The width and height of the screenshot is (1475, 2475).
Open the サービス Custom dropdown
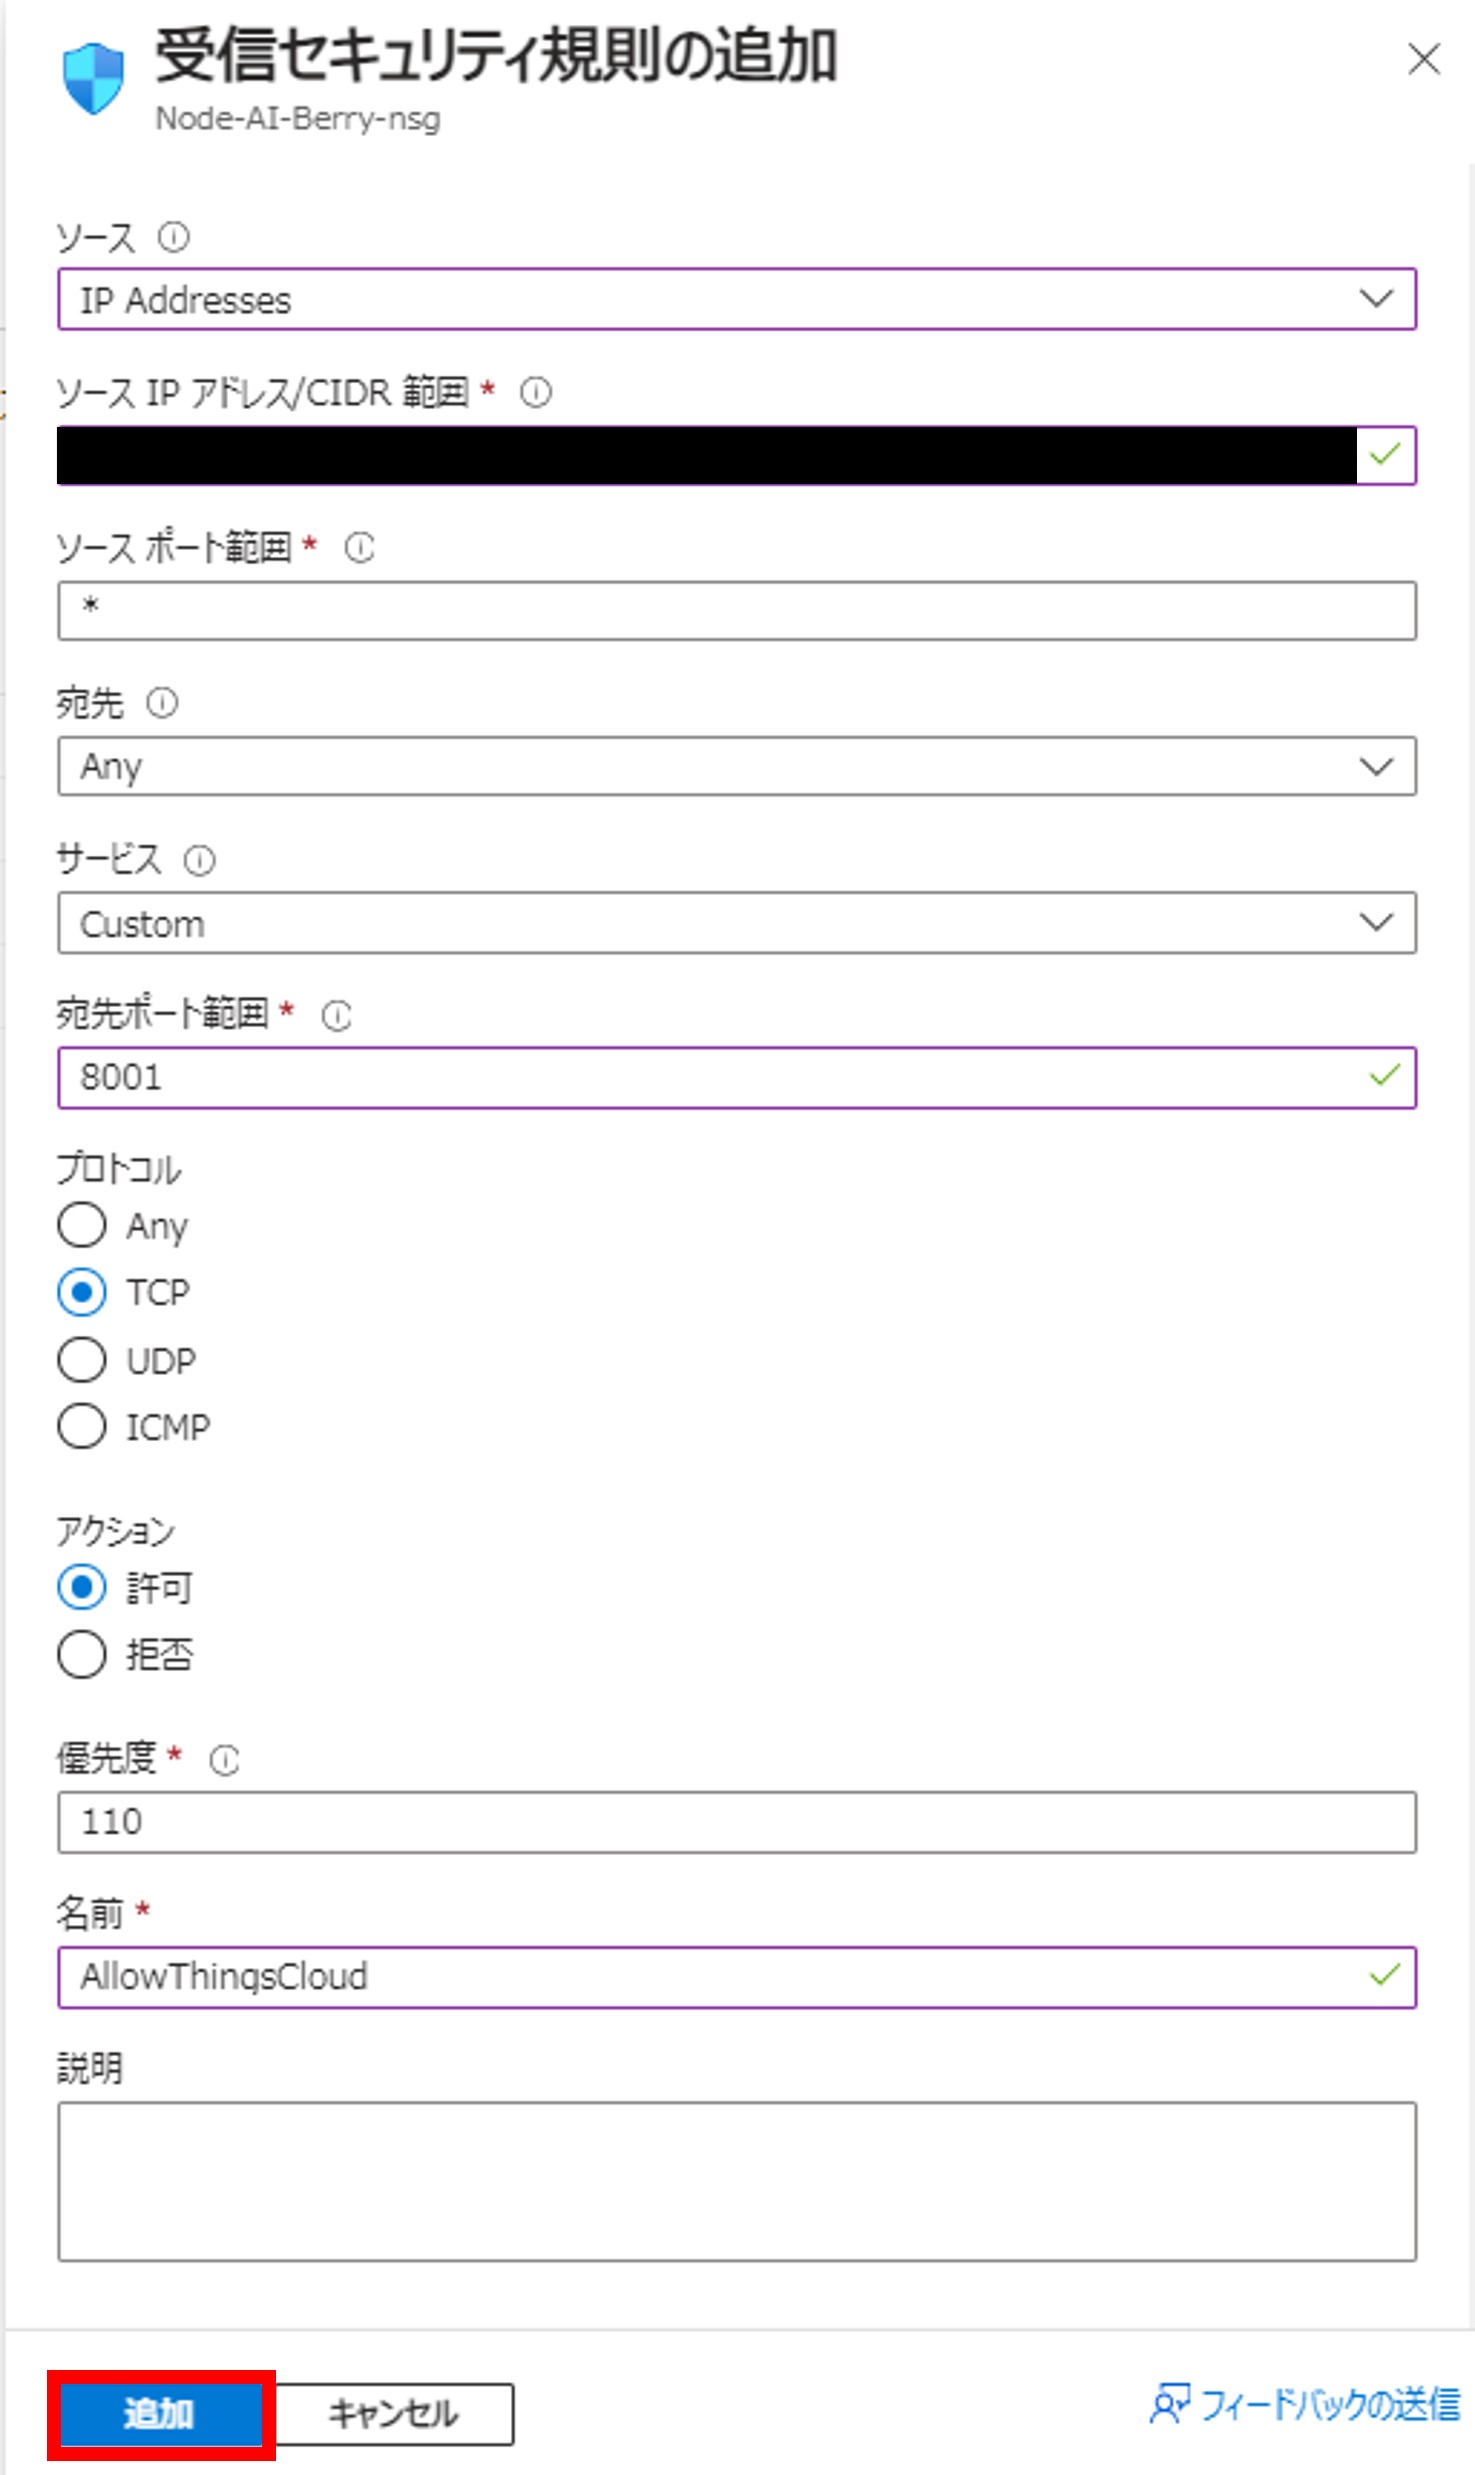pyautogui.click(x=736, y=923)
